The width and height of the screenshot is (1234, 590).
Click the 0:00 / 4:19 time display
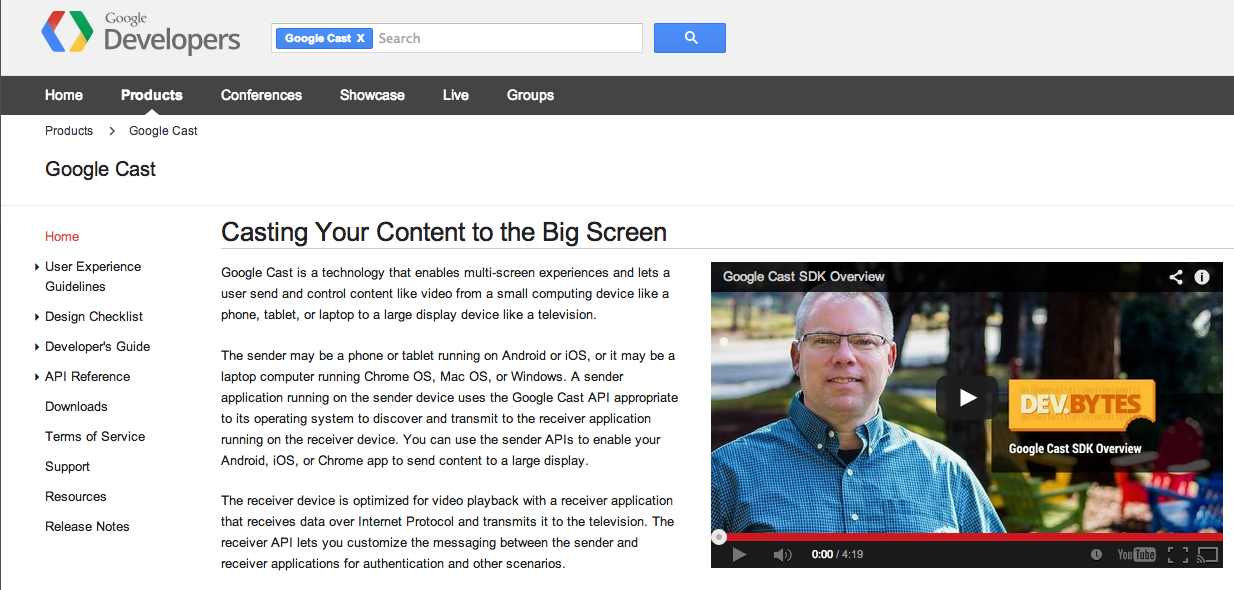pos(837,554)
